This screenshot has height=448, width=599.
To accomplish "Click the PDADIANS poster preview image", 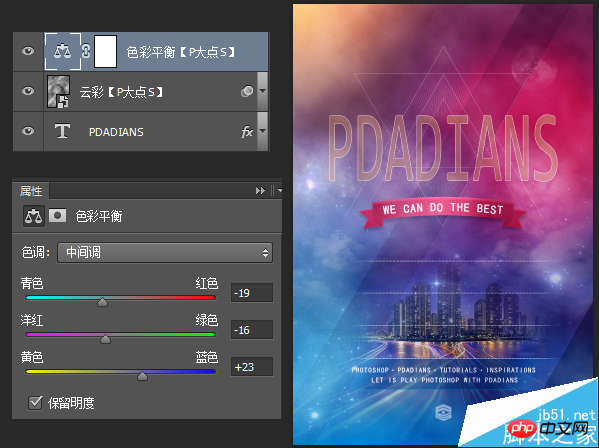I will point(442,224).
